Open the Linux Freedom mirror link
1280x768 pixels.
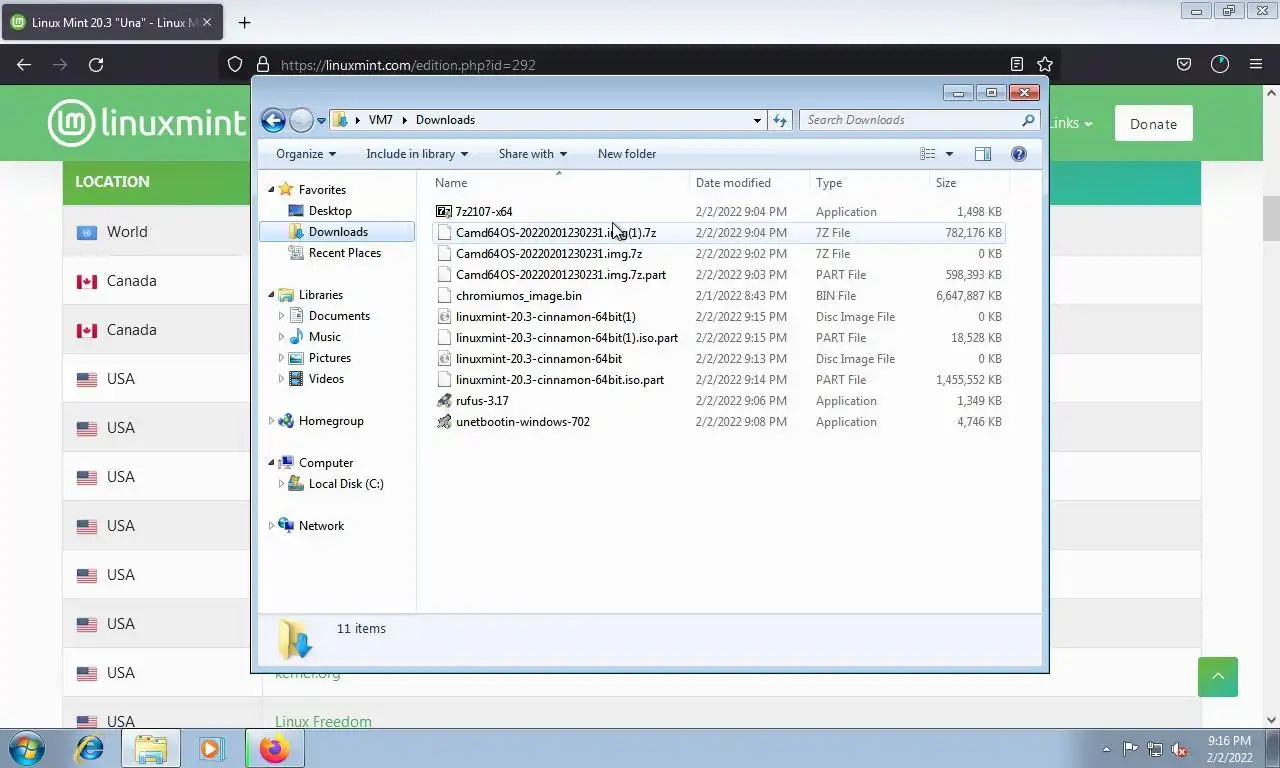pos(323,722)
